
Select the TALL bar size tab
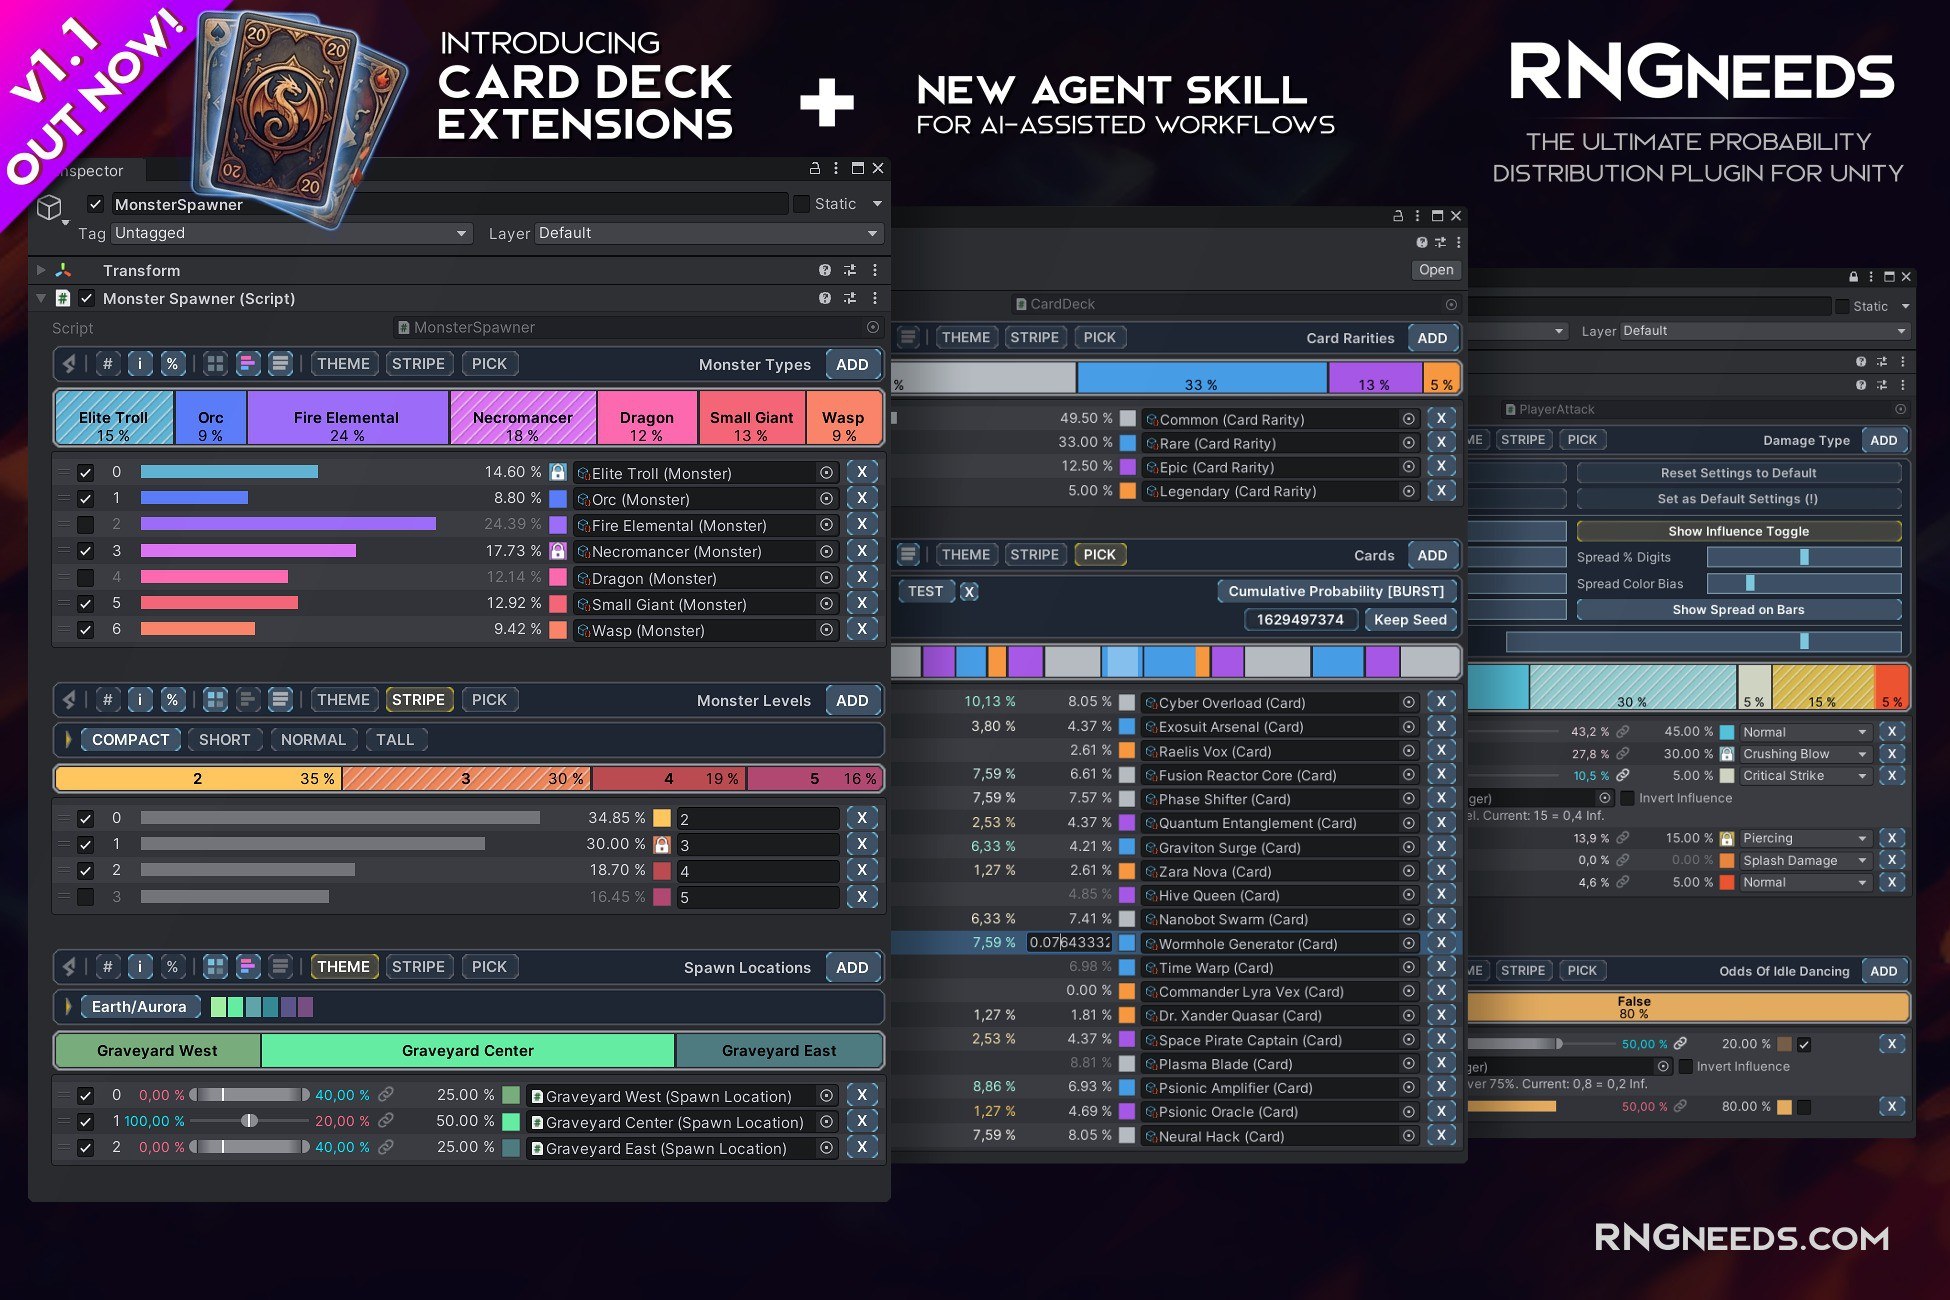click(395, 739)
